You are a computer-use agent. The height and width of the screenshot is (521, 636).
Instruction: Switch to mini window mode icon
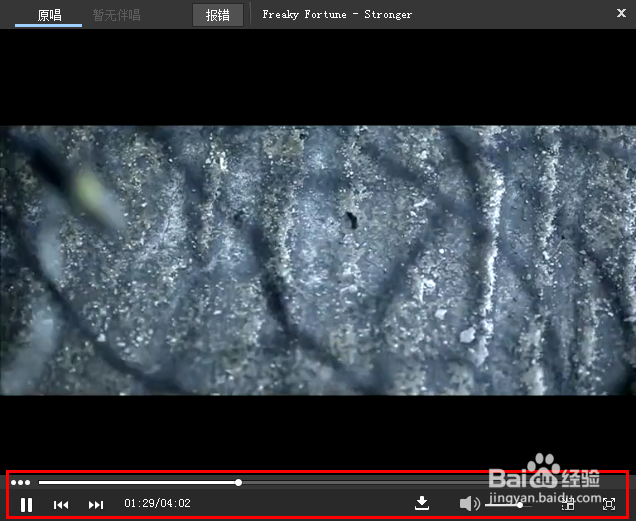568,504
